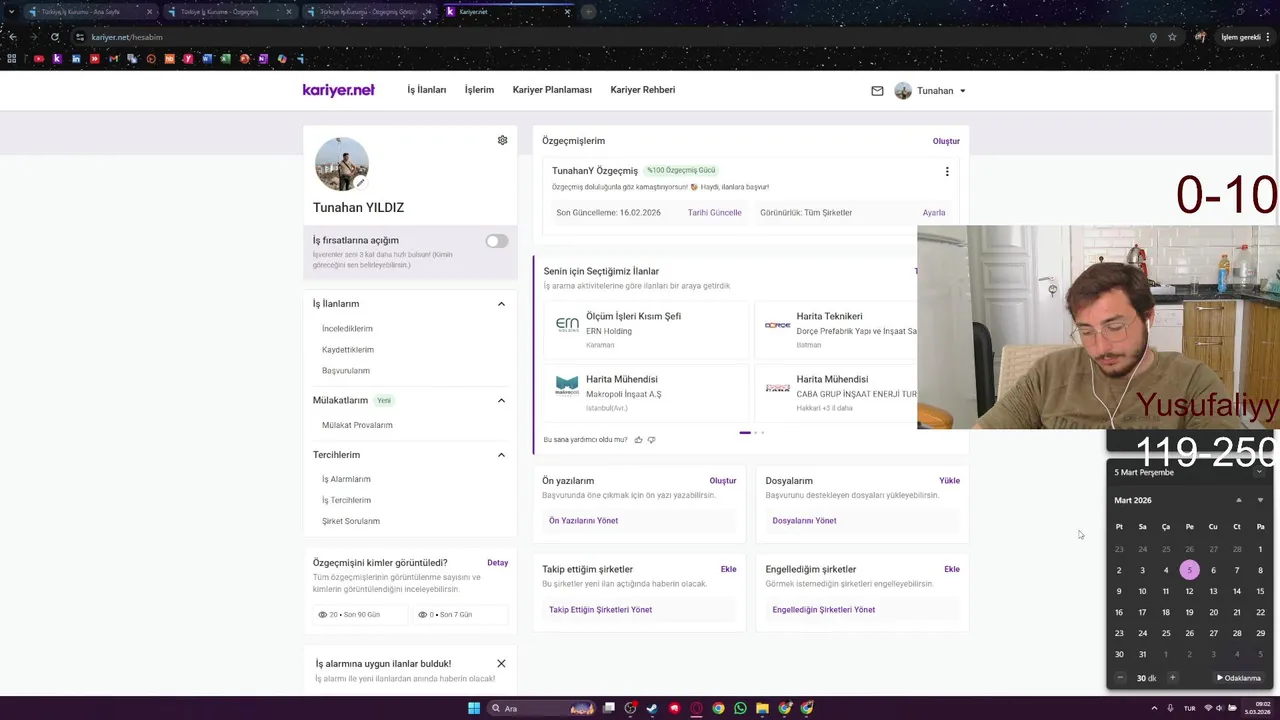Select March 13 in the calendar
The height and width of the screenshot is (720, 1280).
pyautogui.click(x=1213, y=591)
